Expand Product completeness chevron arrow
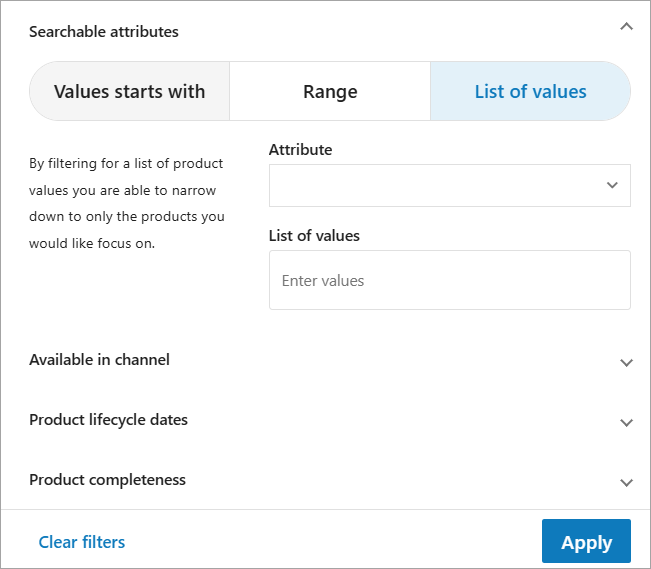Screen dimensions: 651x569 point(626,482)
